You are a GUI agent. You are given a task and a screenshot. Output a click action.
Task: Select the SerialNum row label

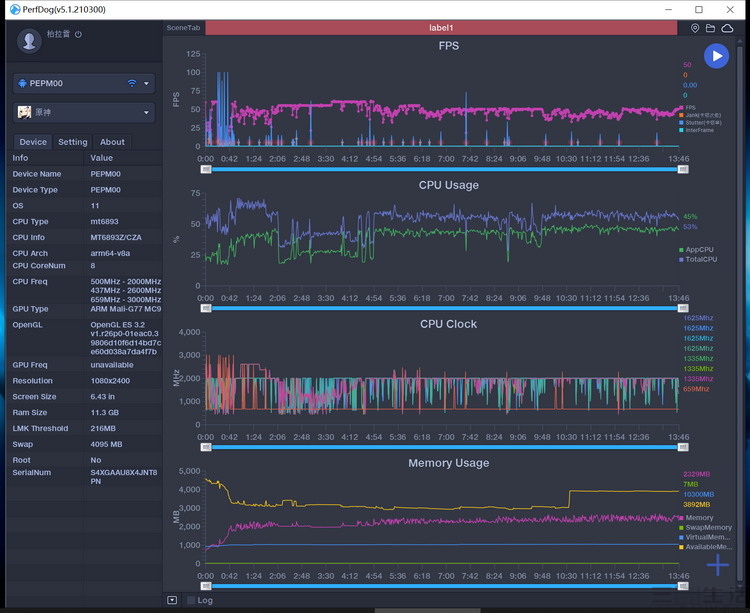click(32, 472)
